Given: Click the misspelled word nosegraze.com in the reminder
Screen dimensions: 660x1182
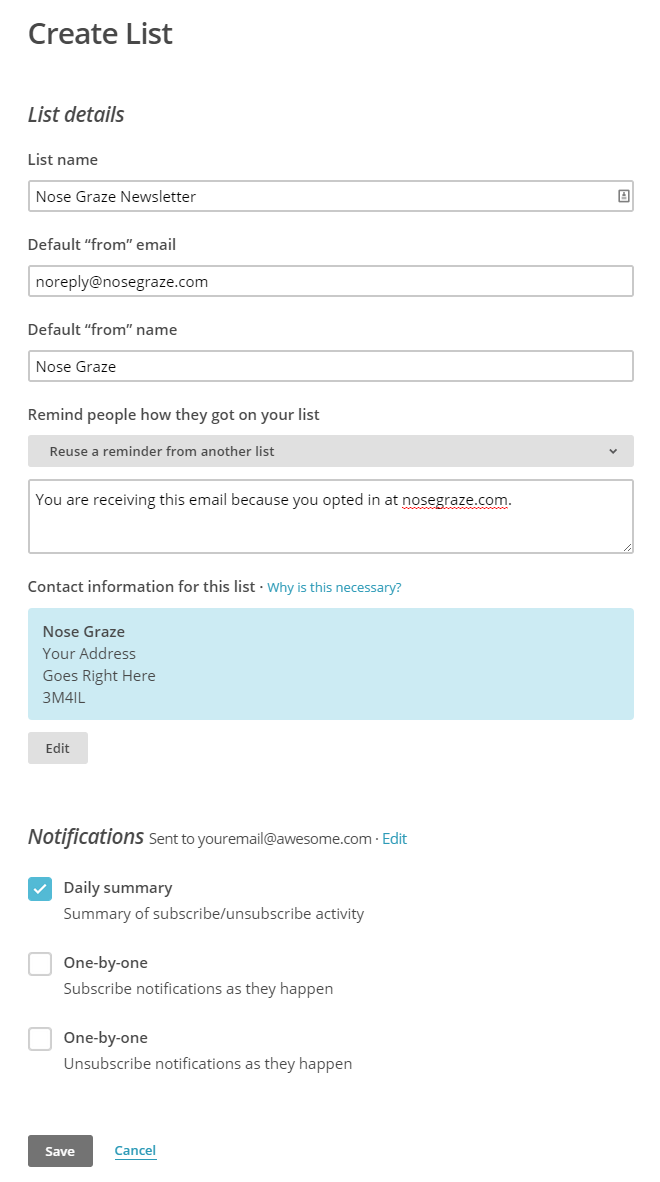Looking at the screenshot, I should (455, 500).
